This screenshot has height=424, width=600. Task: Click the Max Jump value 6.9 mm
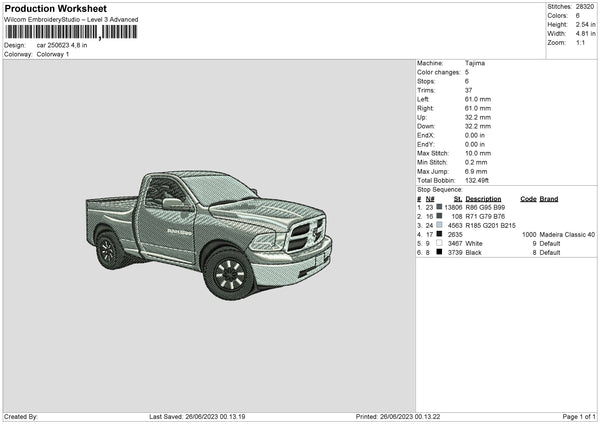point(476,171)
